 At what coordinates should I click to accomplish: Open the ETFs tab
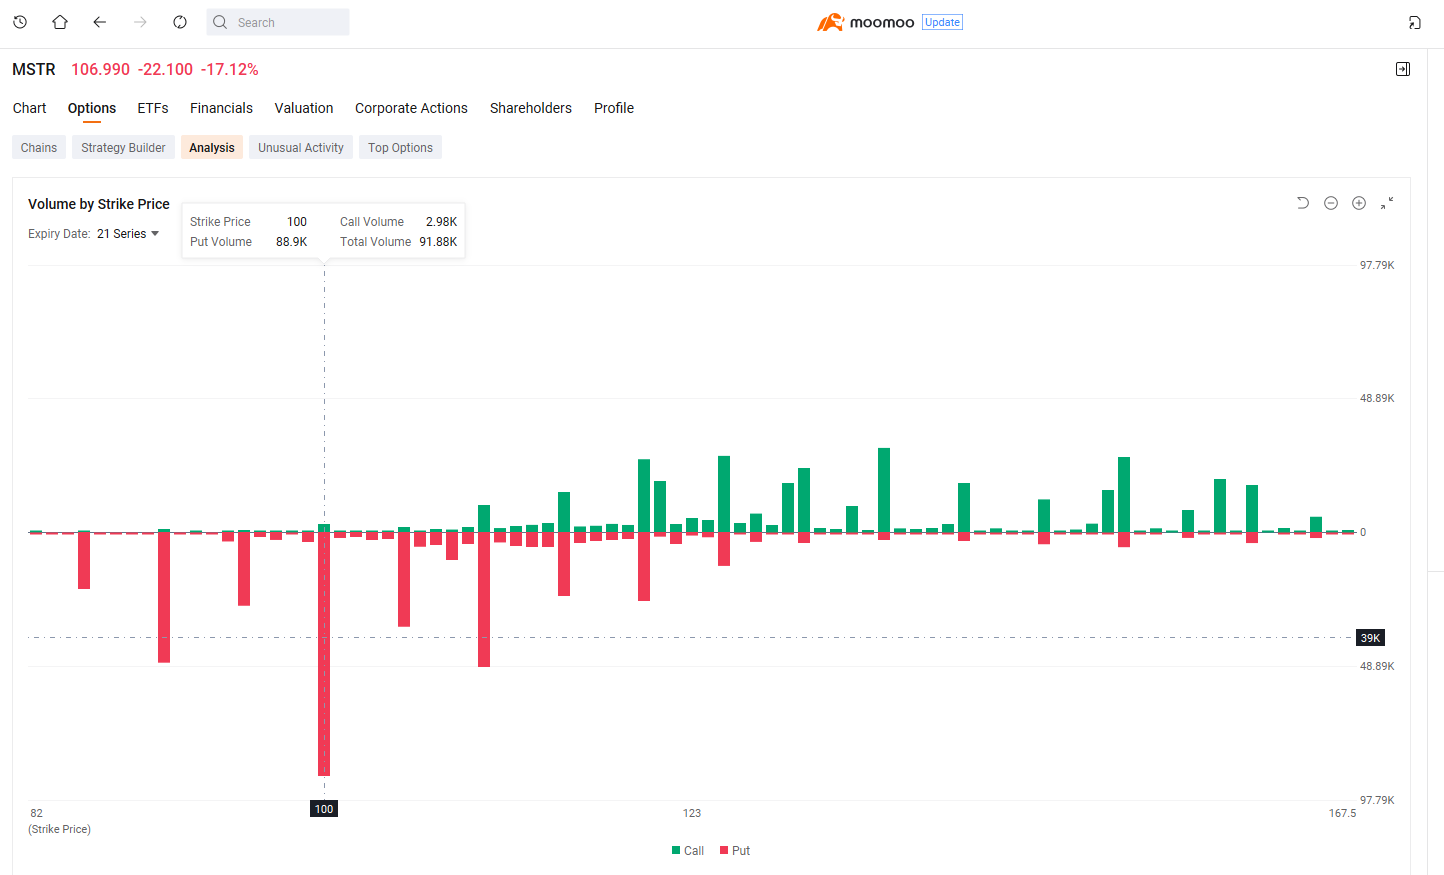pos(153,108)
